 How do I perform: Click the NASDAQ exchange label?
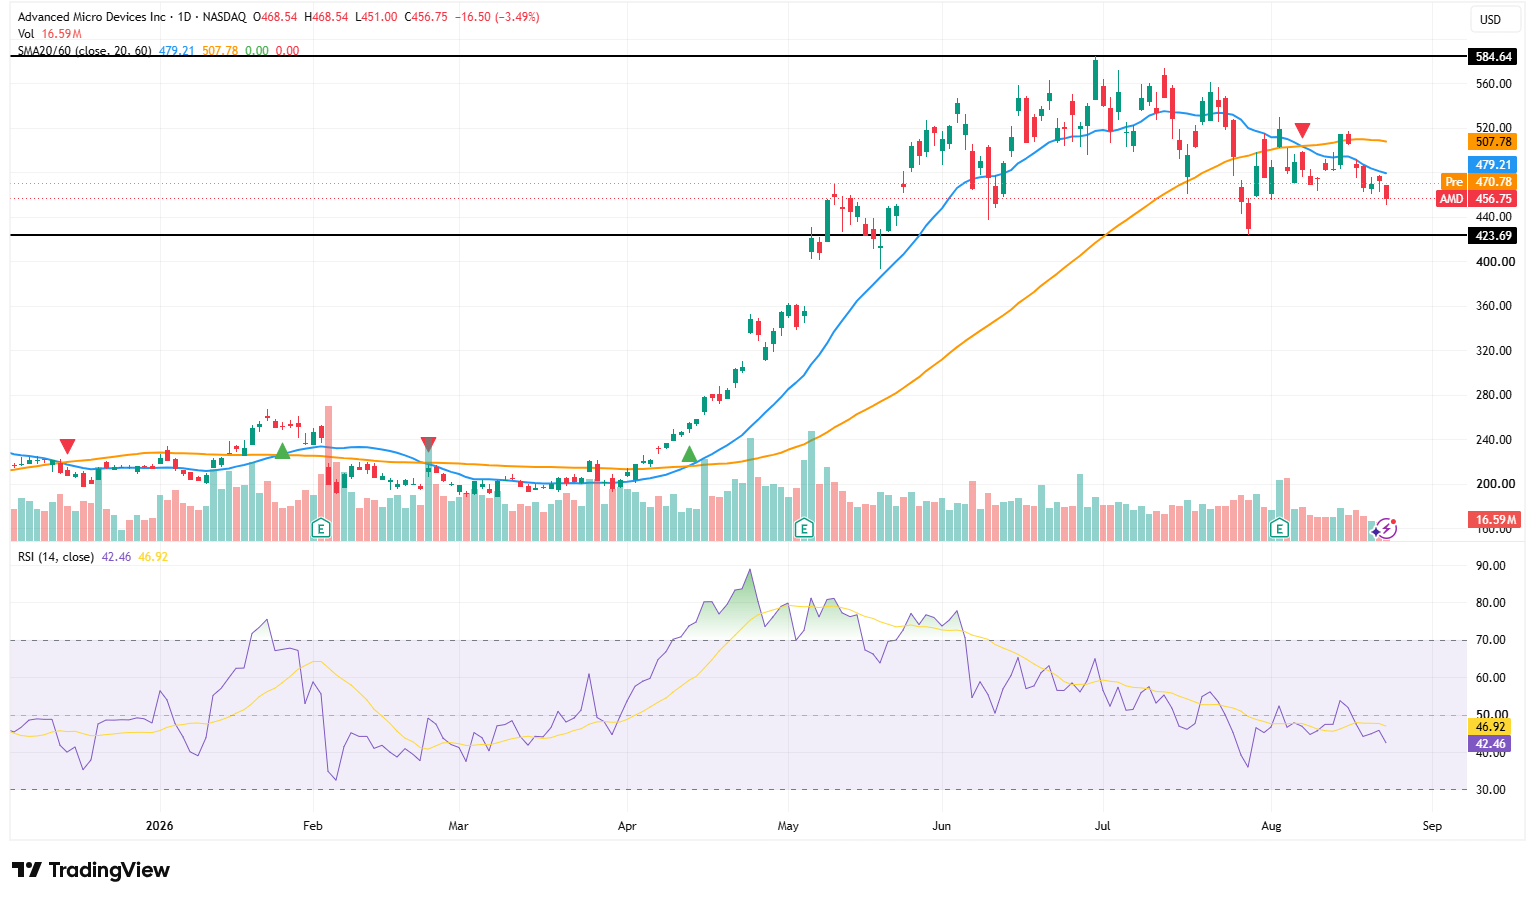224,17
